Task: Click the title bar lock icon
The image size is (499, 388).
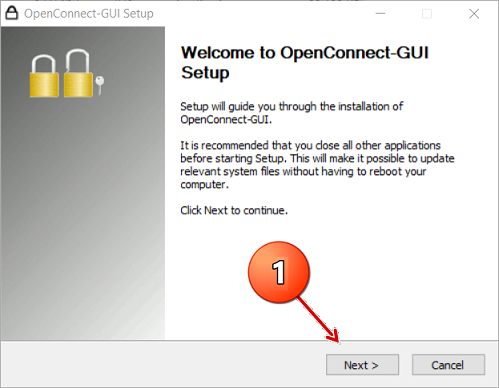Action: point(11,13)
